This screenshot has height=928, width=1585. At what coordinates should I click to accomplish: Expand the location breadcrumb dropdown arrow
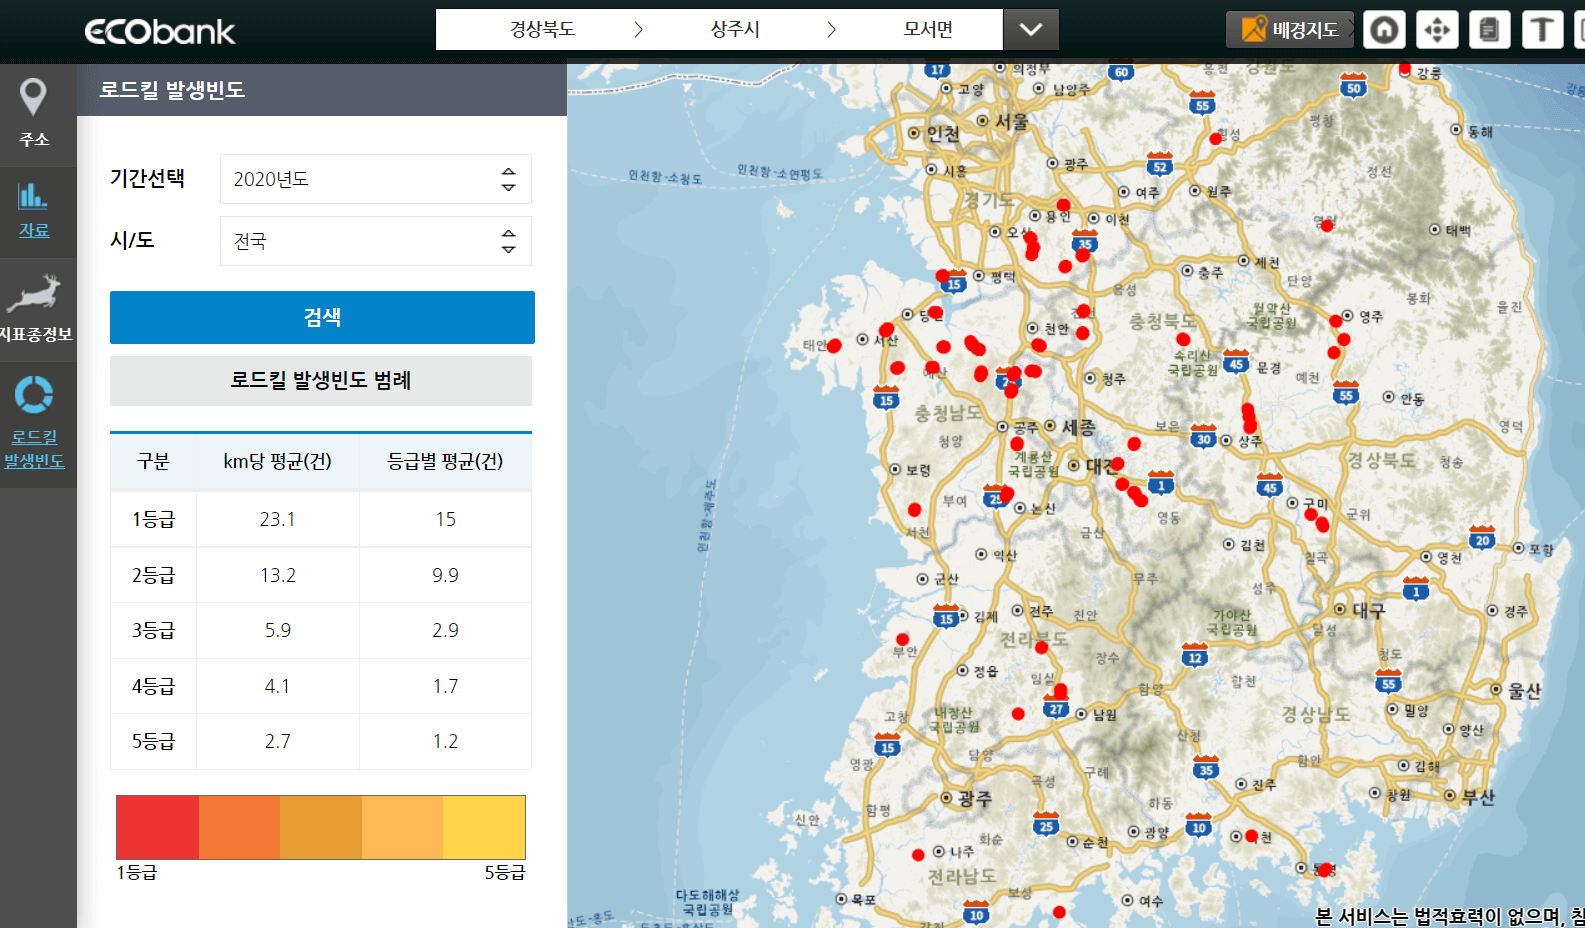tap(1031, 30)
